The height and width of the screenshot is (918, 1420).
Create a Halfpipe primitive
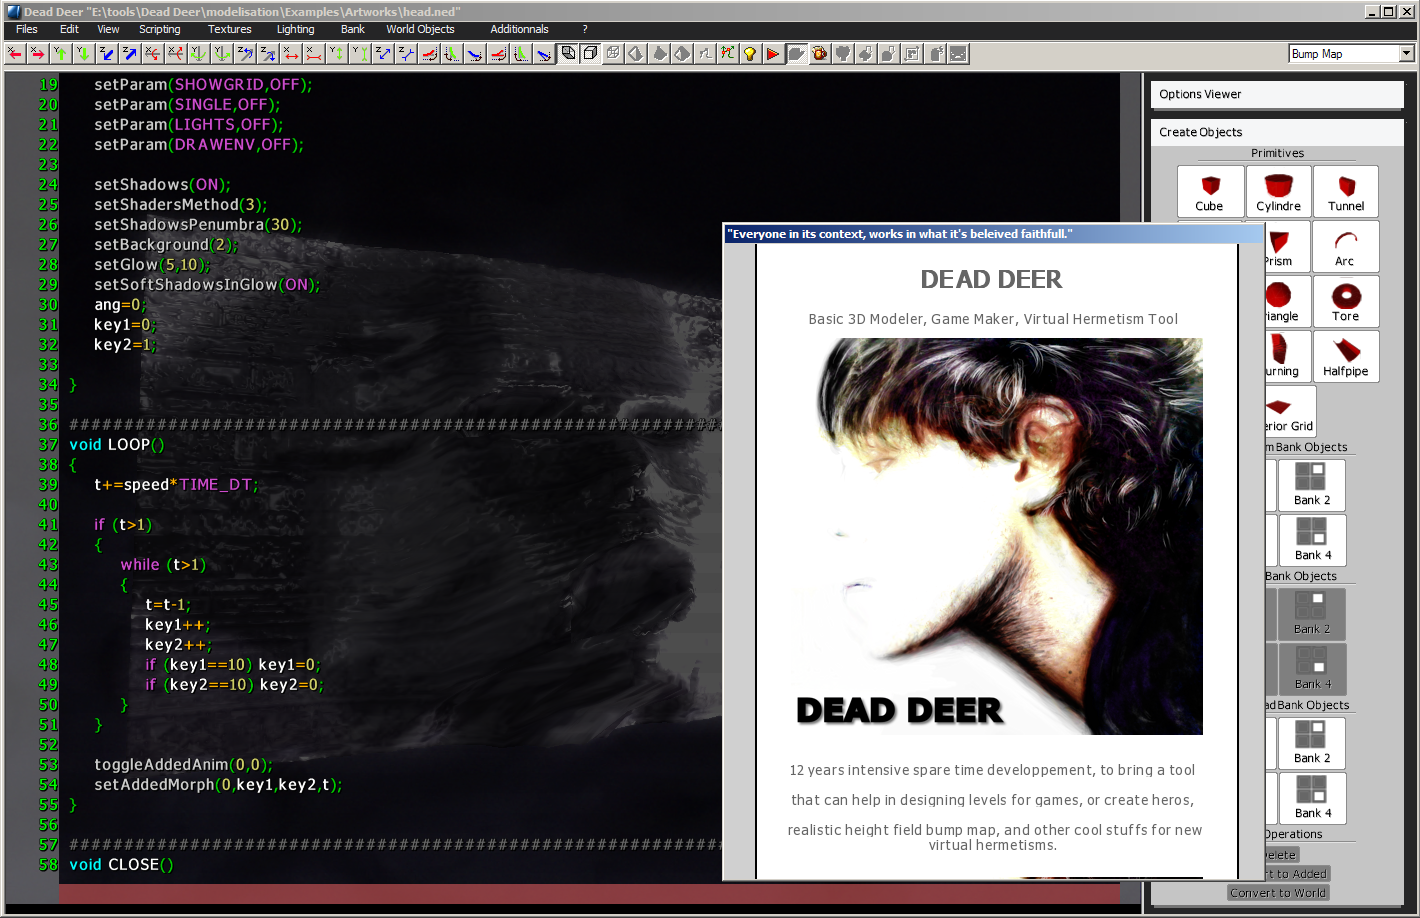(1346, 356)
